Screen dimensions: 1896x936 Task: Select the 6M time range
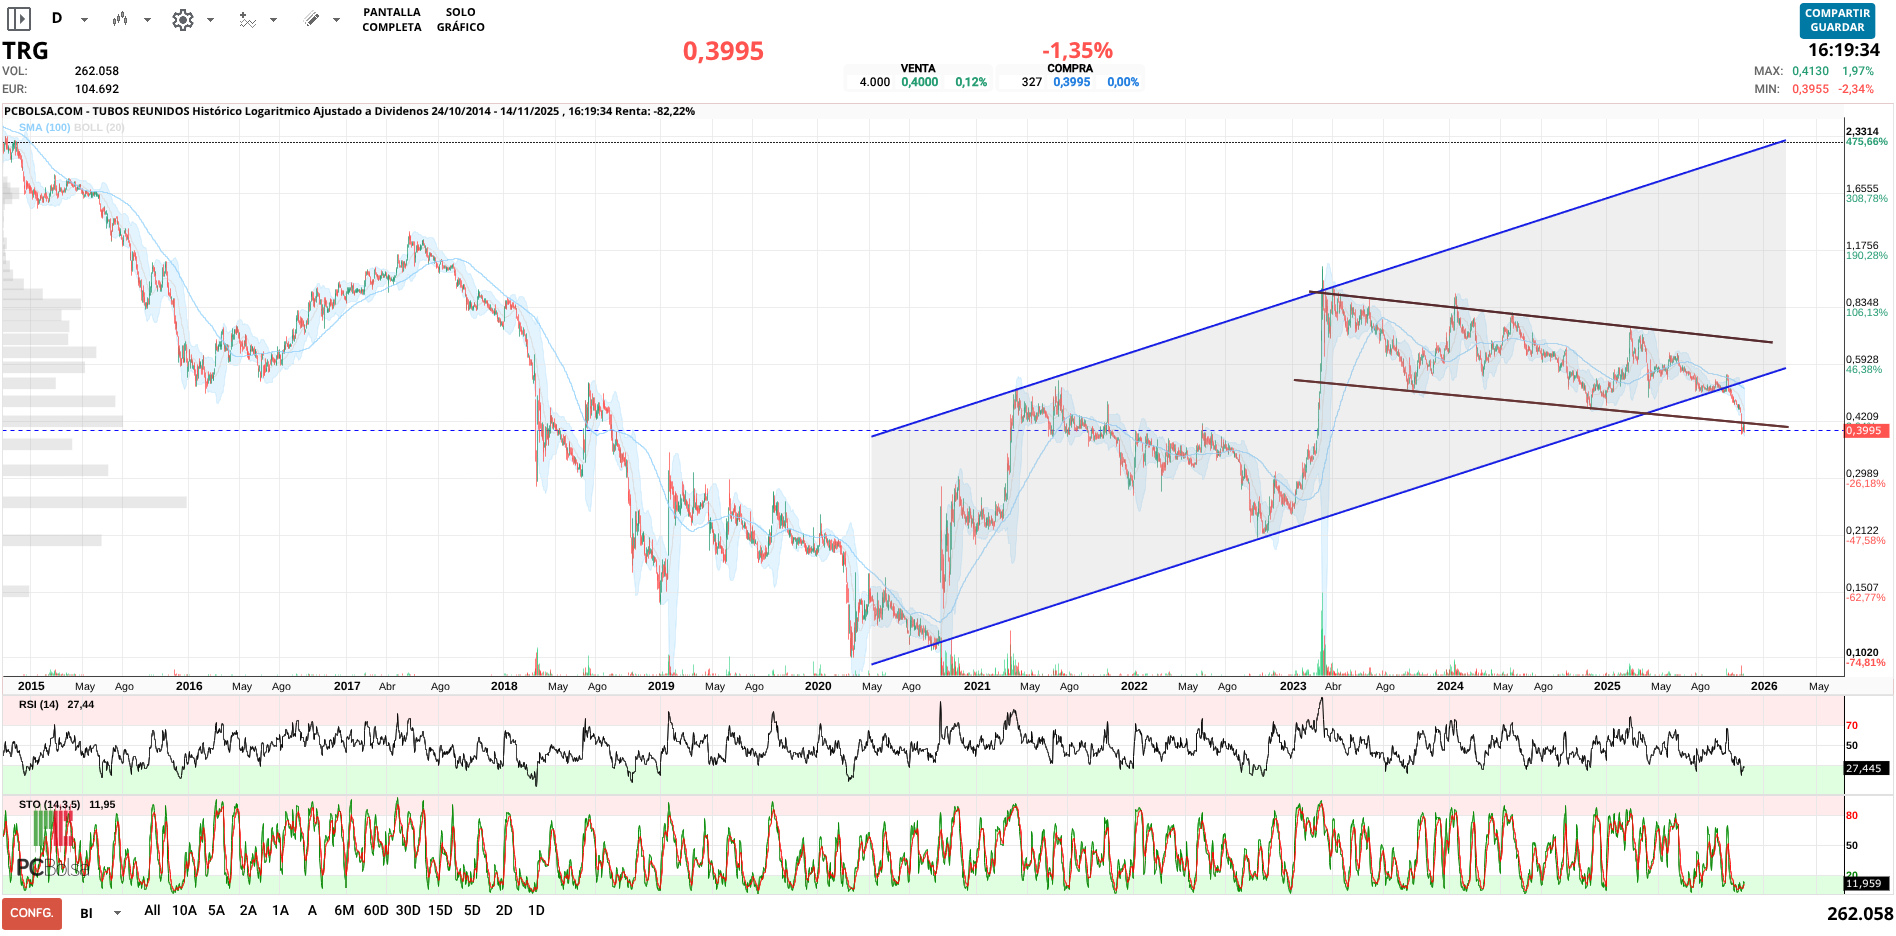(344, 911)
